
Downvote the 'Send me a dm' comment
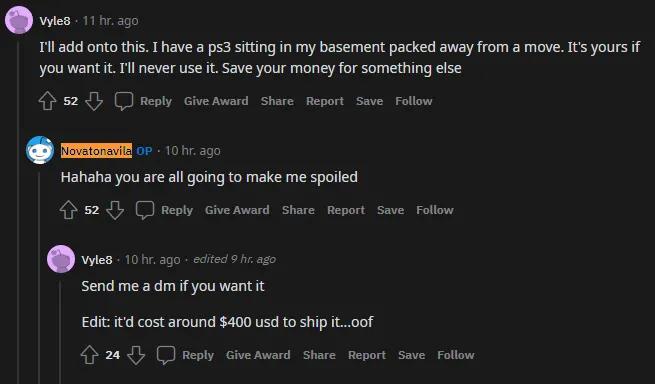136,355
